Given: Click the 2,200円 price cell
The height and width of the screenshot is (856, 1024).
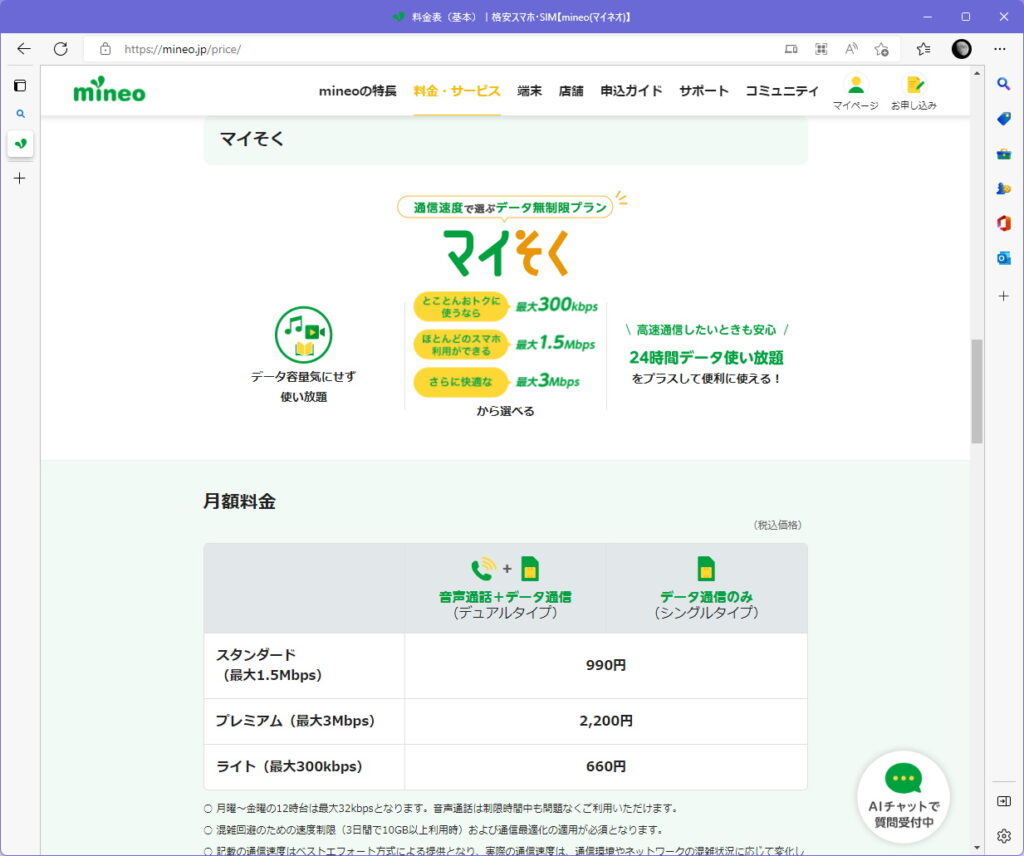Looking at the screenshot, I should [605, 721].
